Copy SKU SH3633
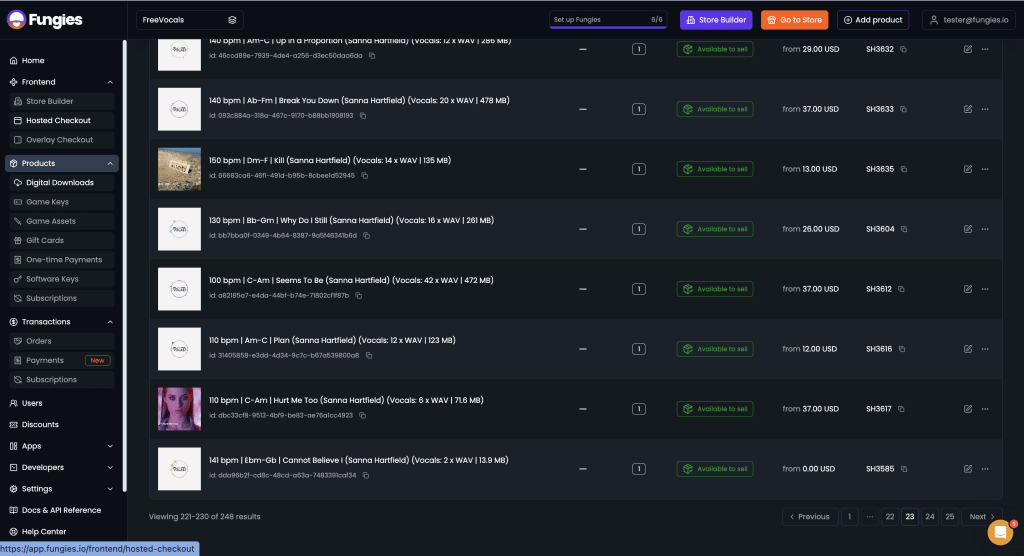 tap(903, 109)
